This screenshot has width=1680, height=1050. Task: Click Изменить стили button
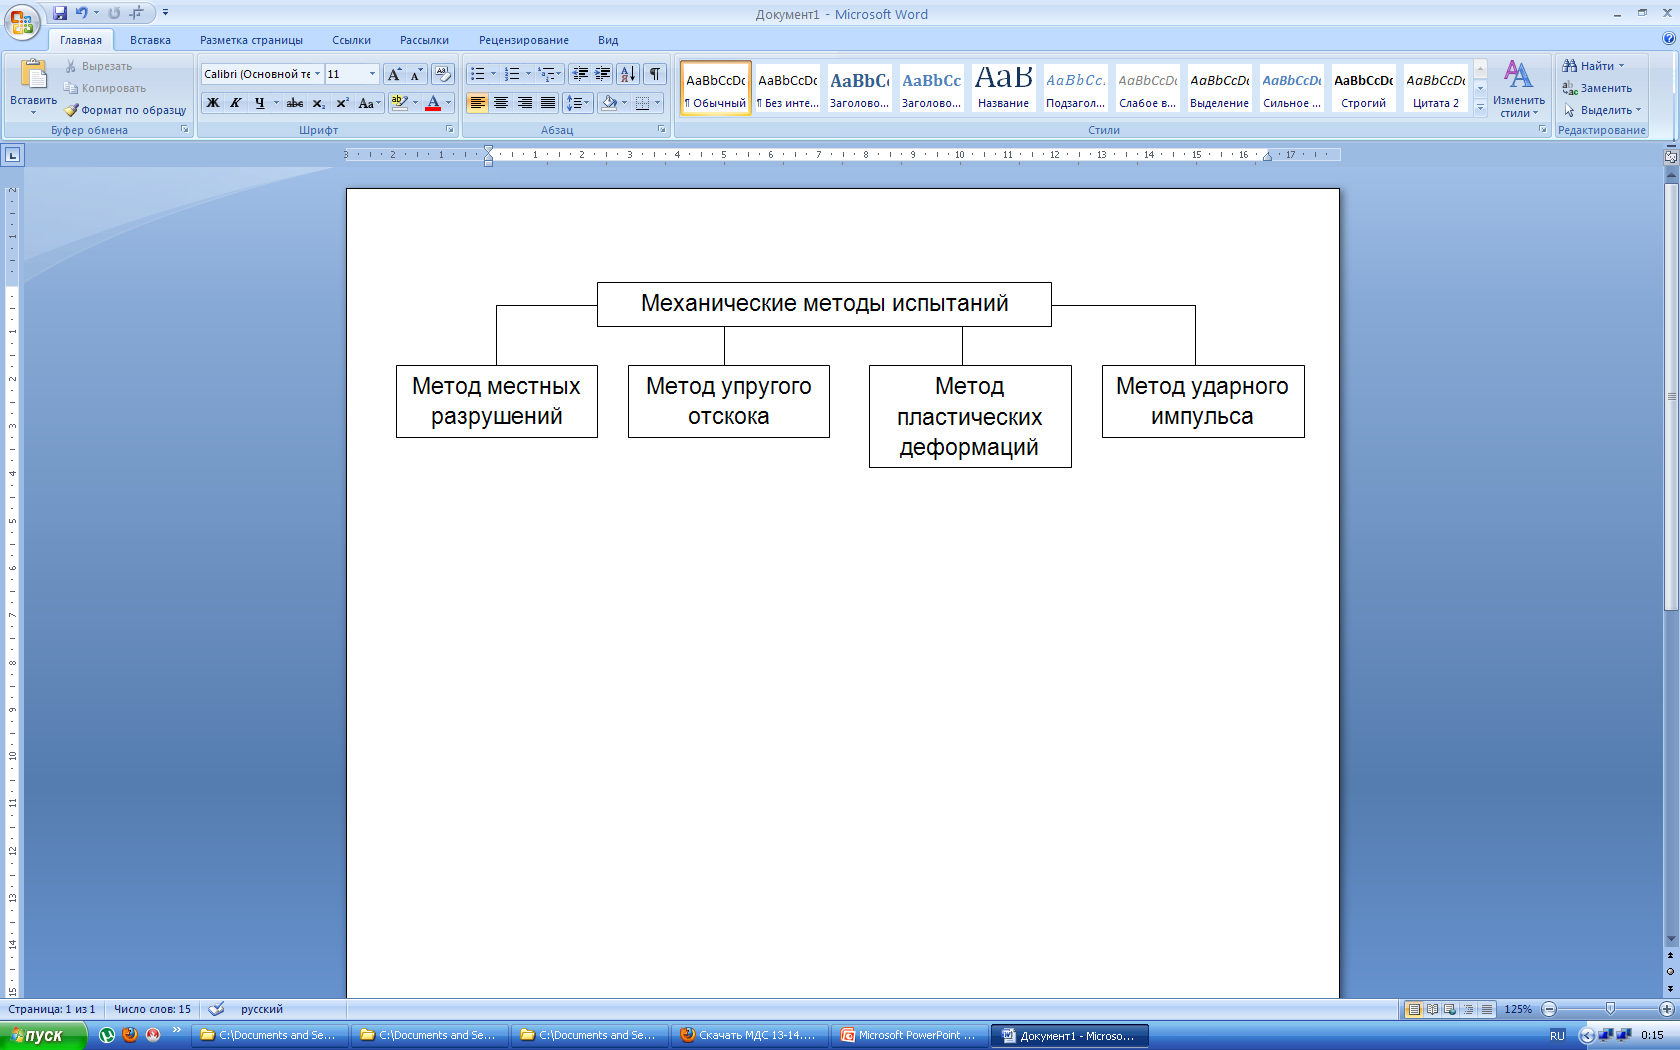pyautogui.click(x=1518, y=88)
